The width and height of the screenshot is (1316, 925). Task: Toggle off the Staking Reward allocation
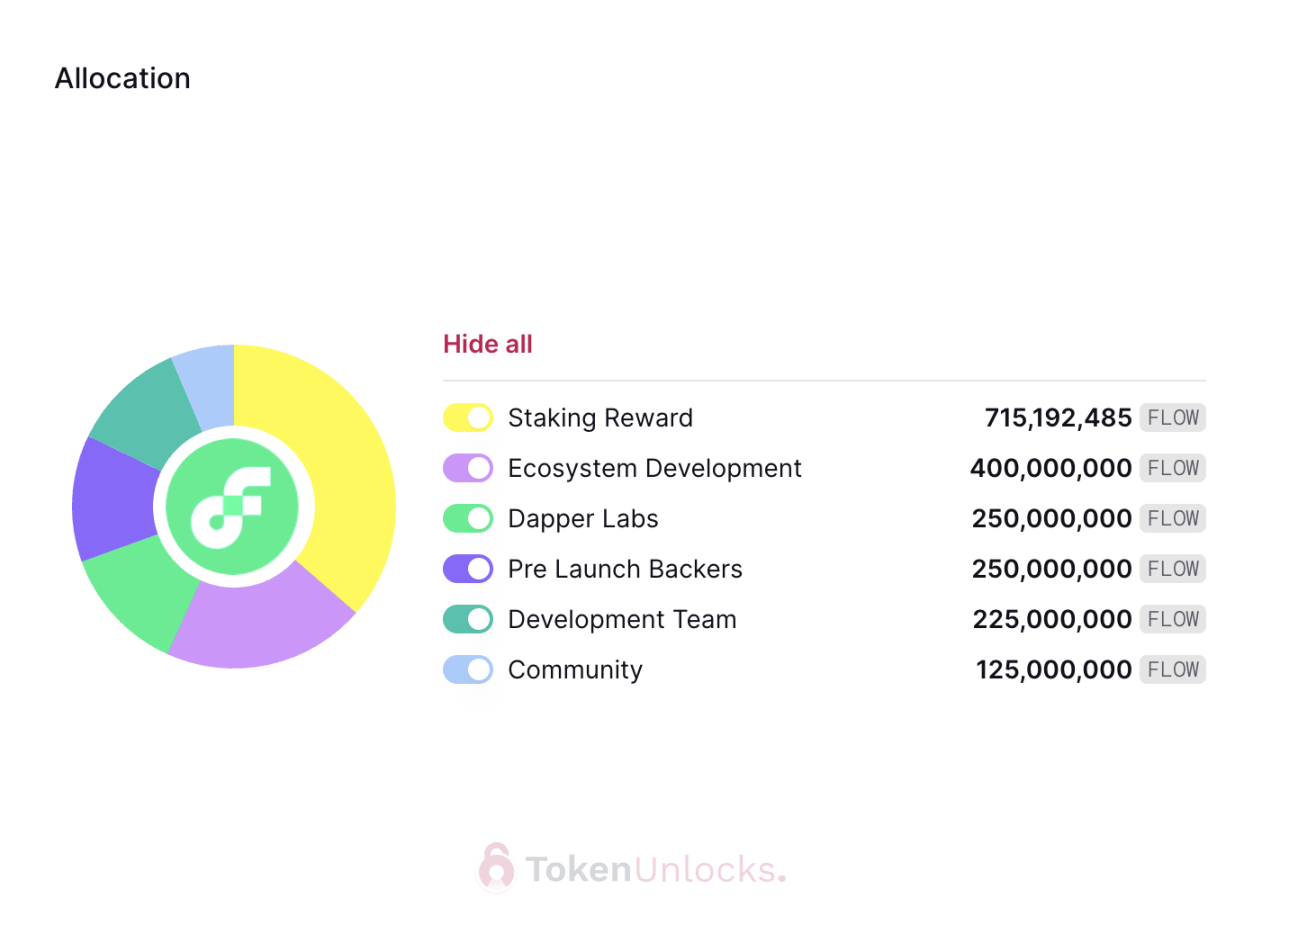pyautogui.click(x=468, y=418)
